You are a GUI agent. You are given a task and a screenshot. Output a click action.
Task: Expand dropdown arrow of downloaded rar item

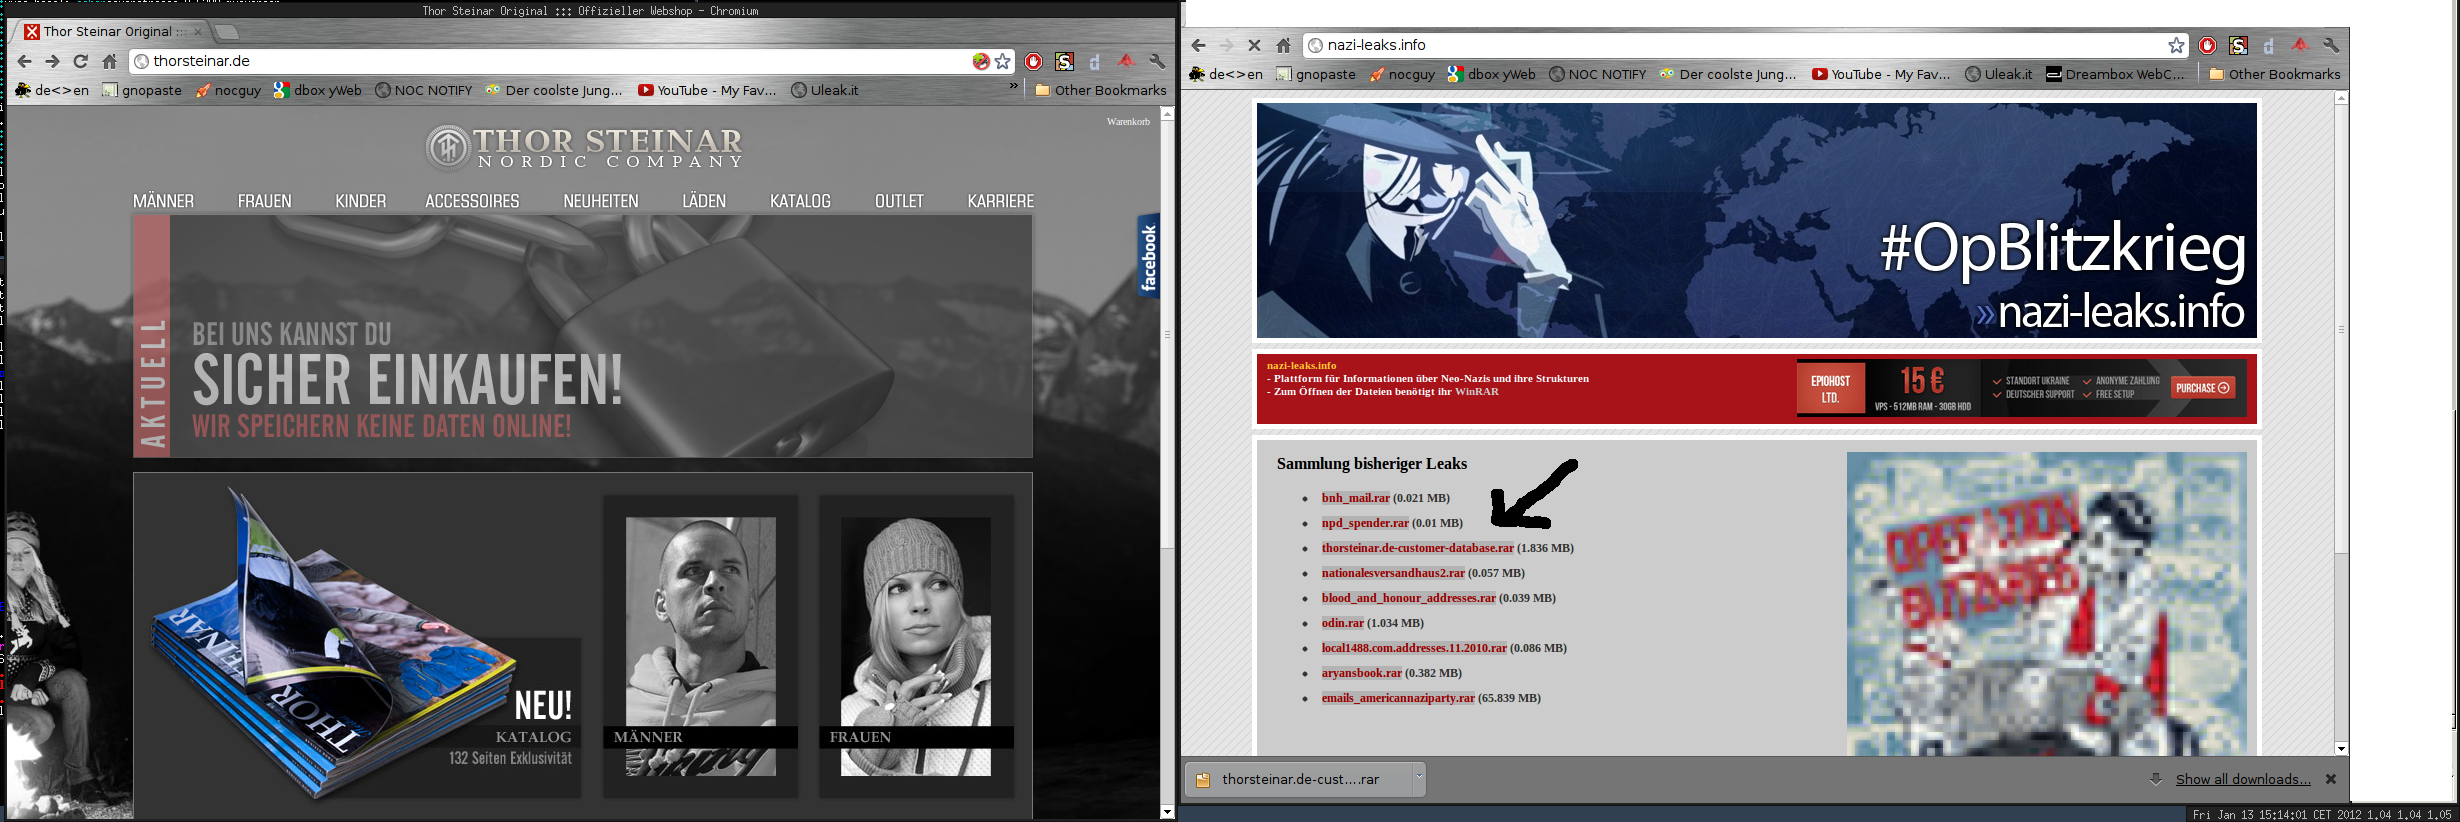[1418, 778]
